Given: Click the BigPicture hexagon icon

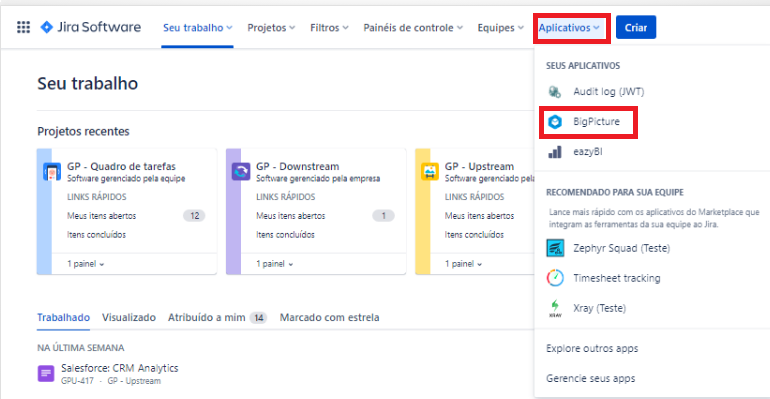Looking at the screenshot, I should coord(555,122).
